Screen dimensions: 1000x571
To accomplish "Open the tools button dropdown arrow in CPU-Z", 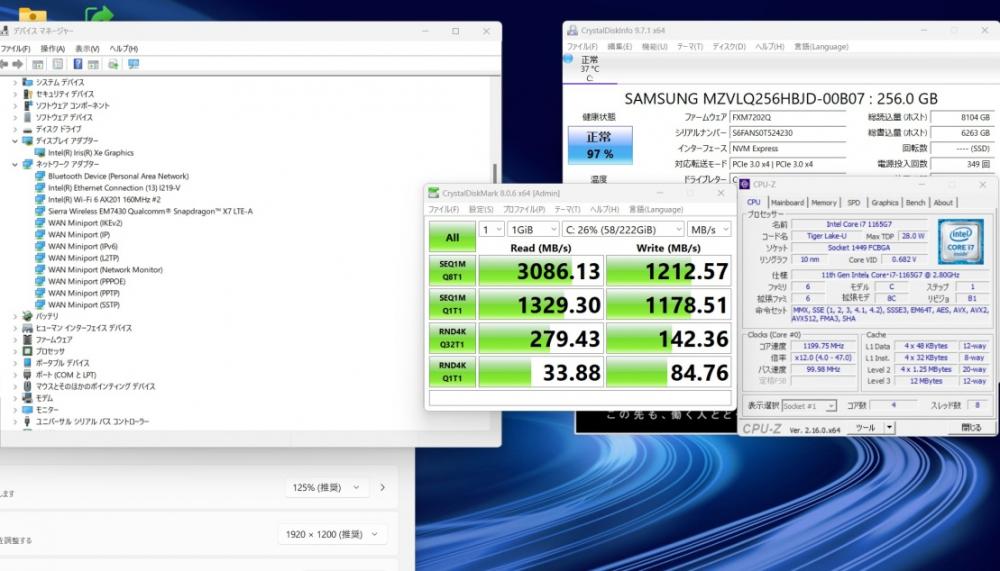I will 890,427.
